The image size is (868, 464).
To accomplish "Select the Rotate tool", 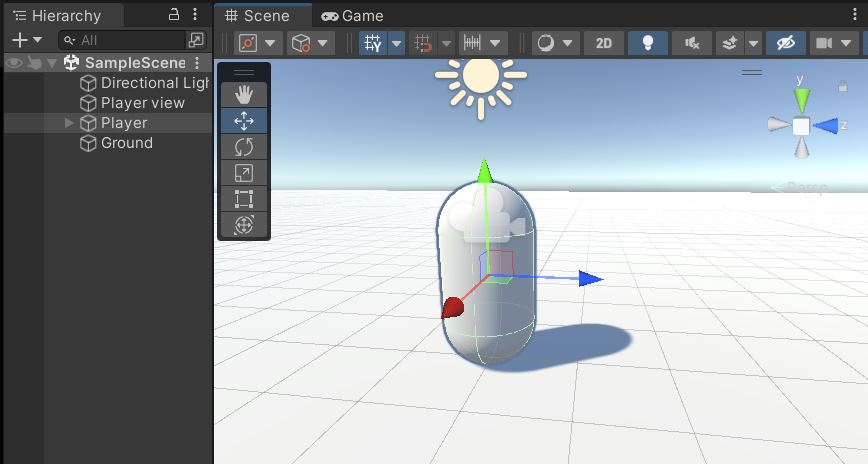I will pyautogui.click(x=244, y=147).
